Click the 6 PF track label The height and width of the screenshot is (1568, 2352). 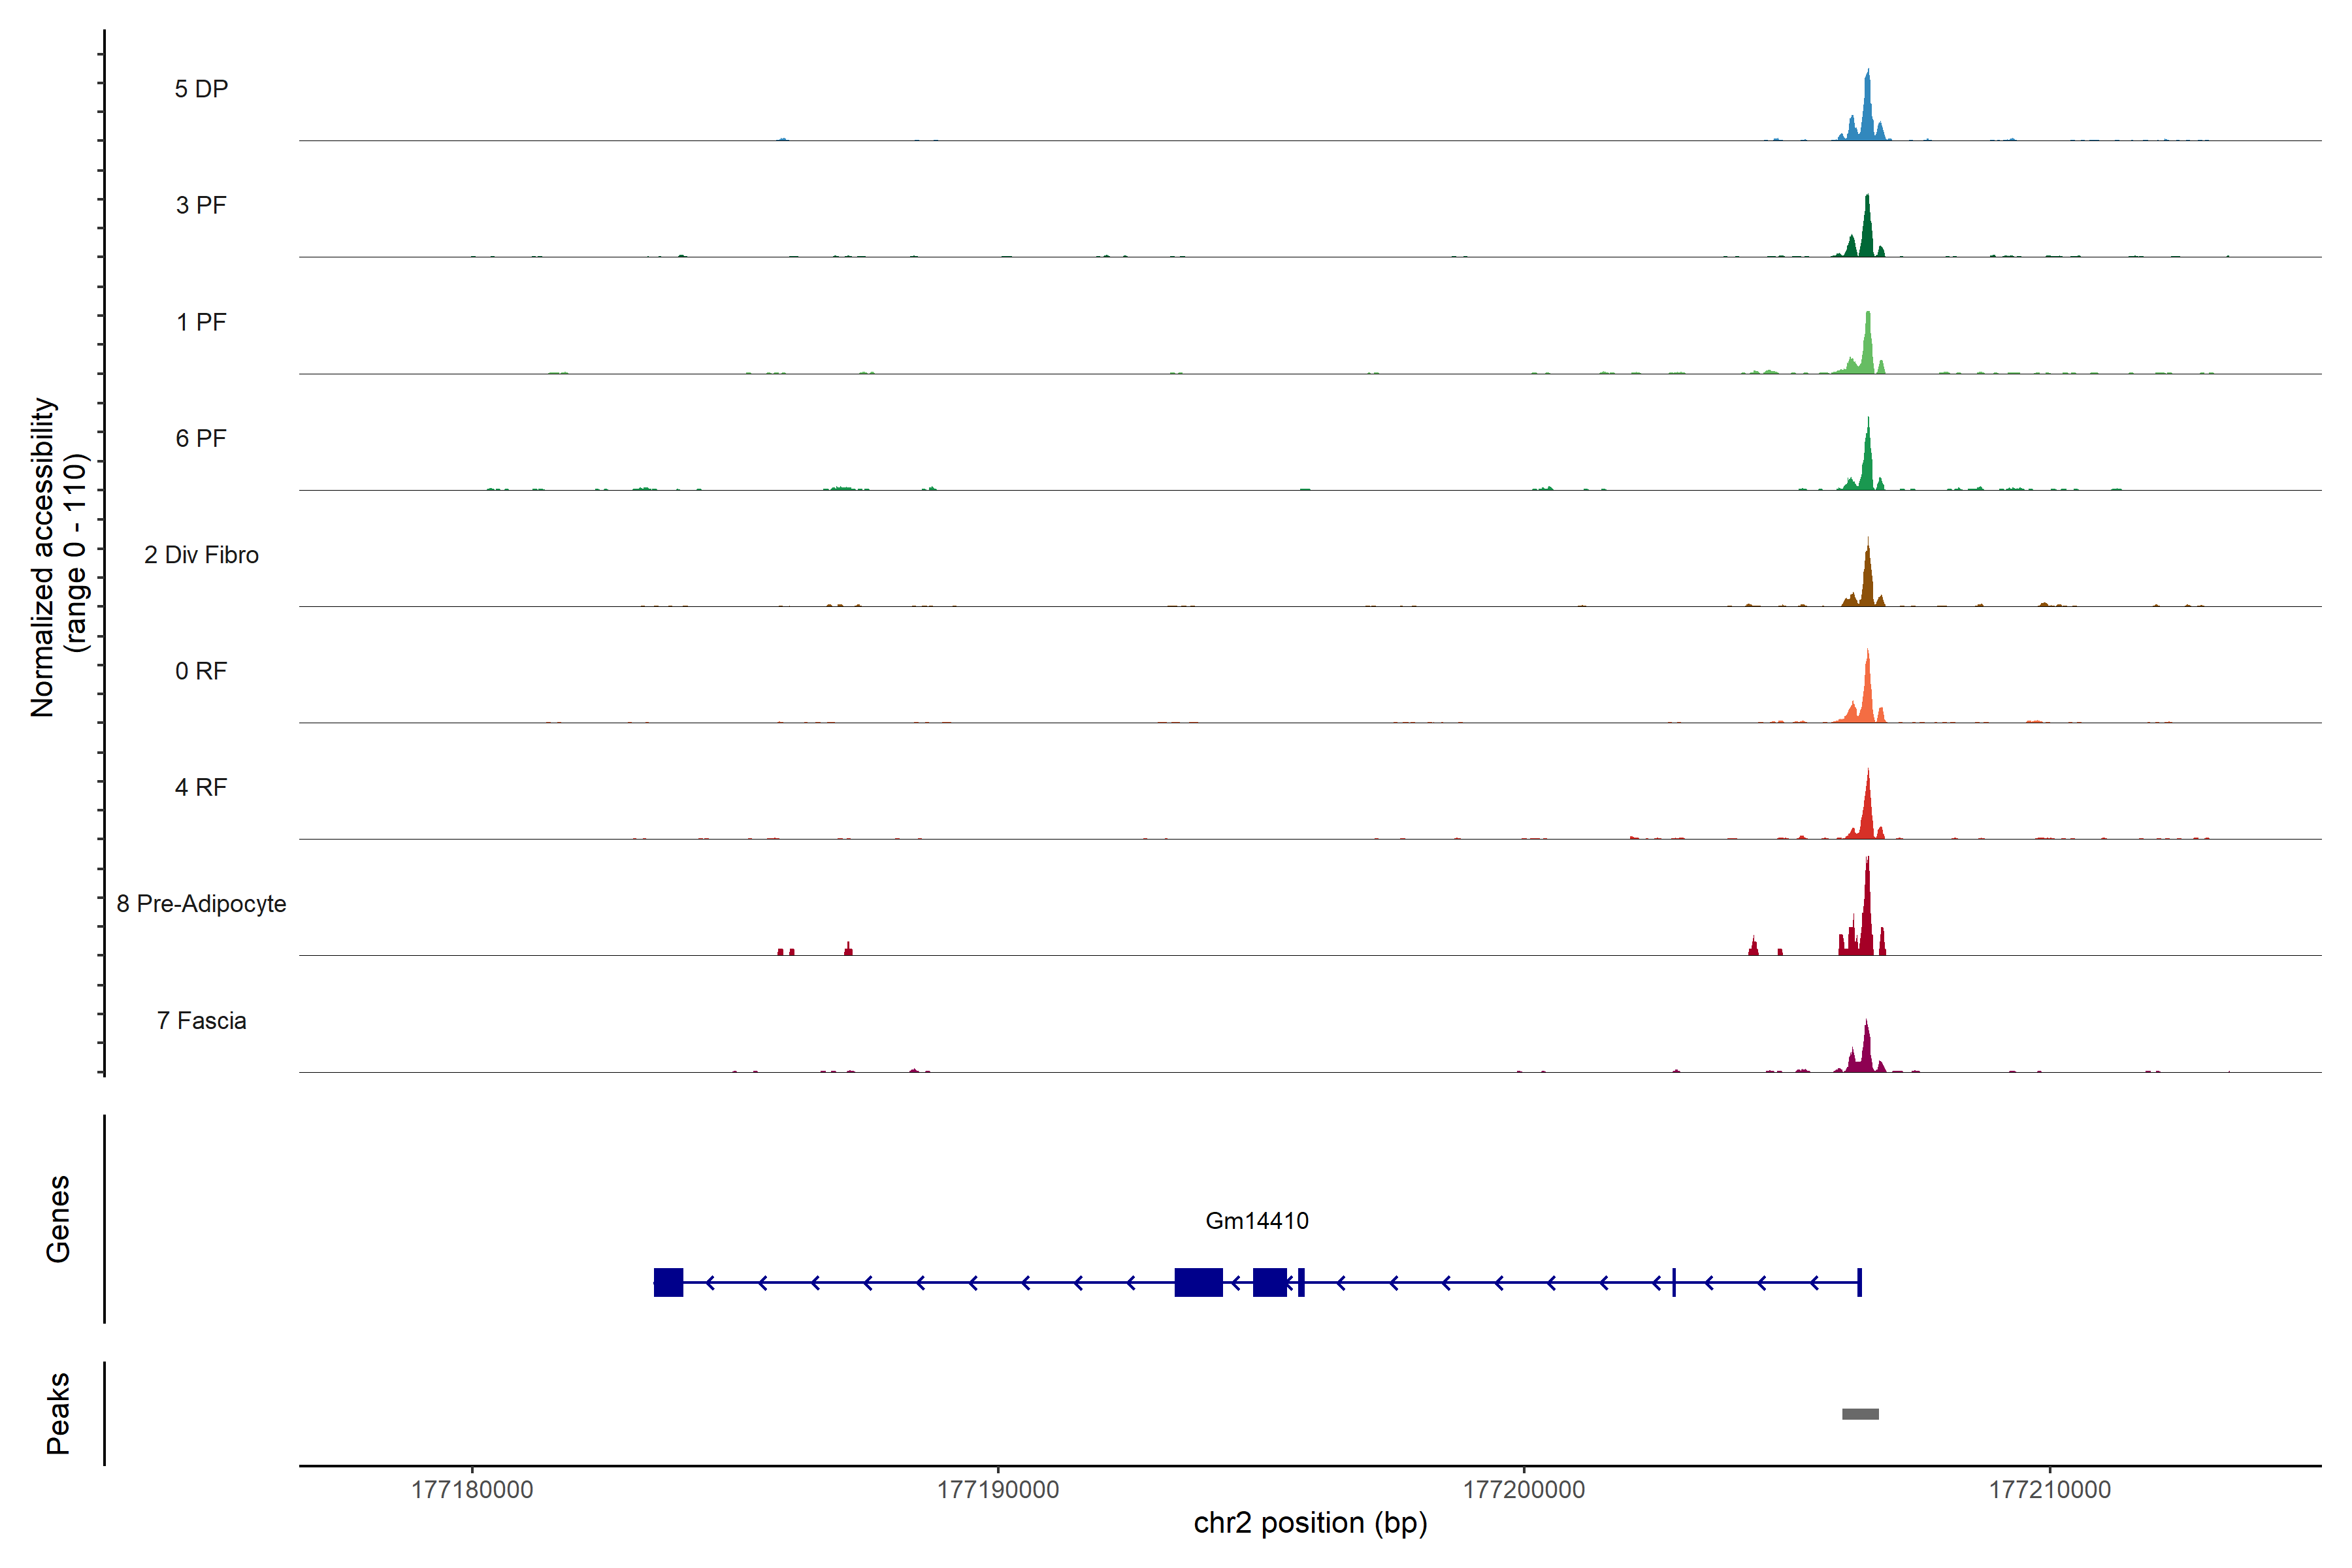(201, 438)
